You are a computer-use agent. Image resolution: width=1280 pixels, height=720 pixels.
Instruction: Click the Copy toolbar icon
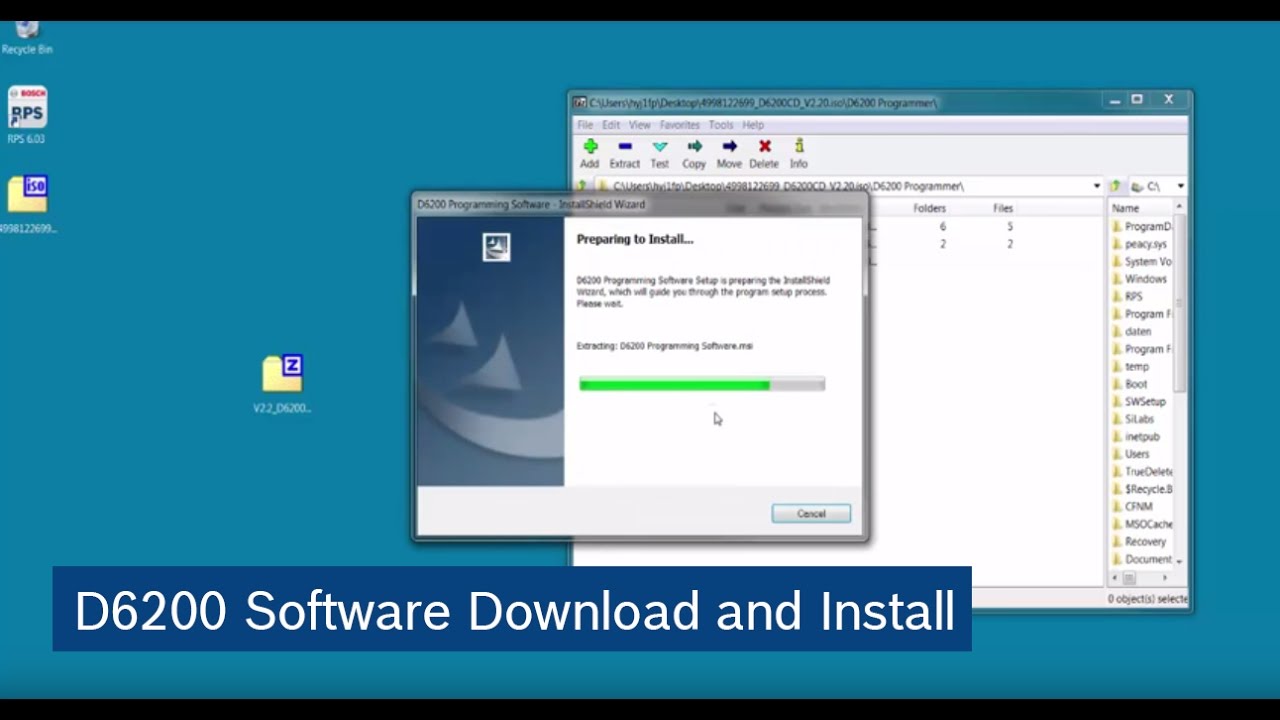point(694,153)
